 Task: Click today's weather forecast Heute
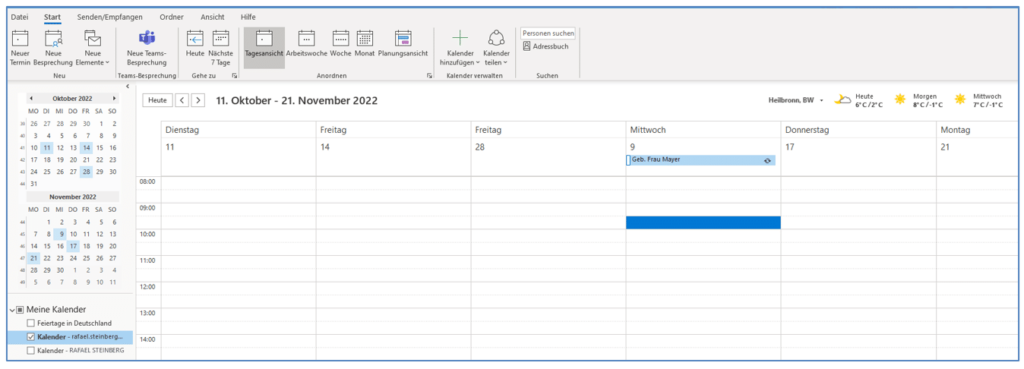pos(859,100)
